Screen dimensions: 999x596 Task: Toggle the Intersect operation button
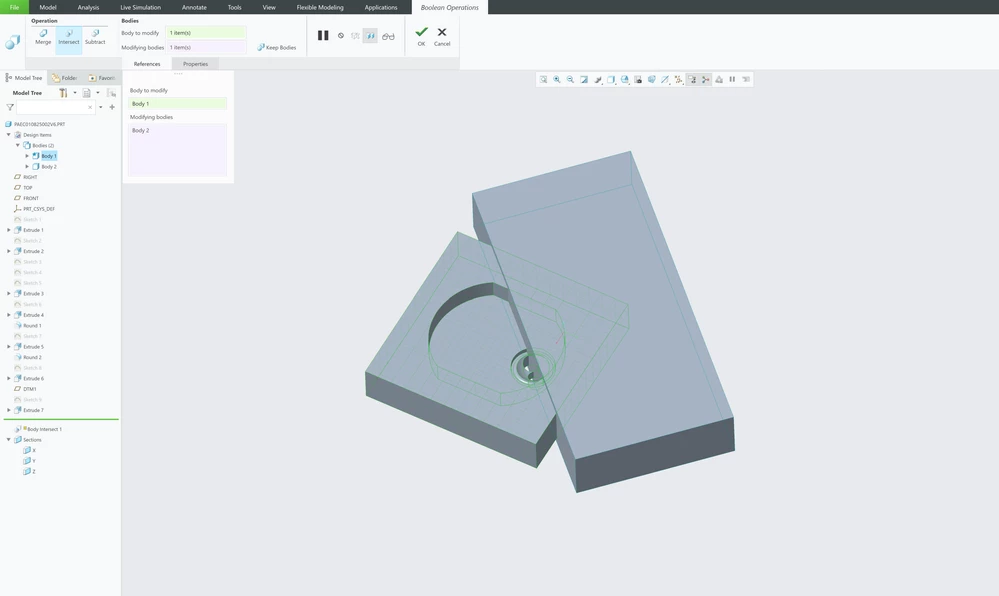pyautogui.click(x=69, y=37)
